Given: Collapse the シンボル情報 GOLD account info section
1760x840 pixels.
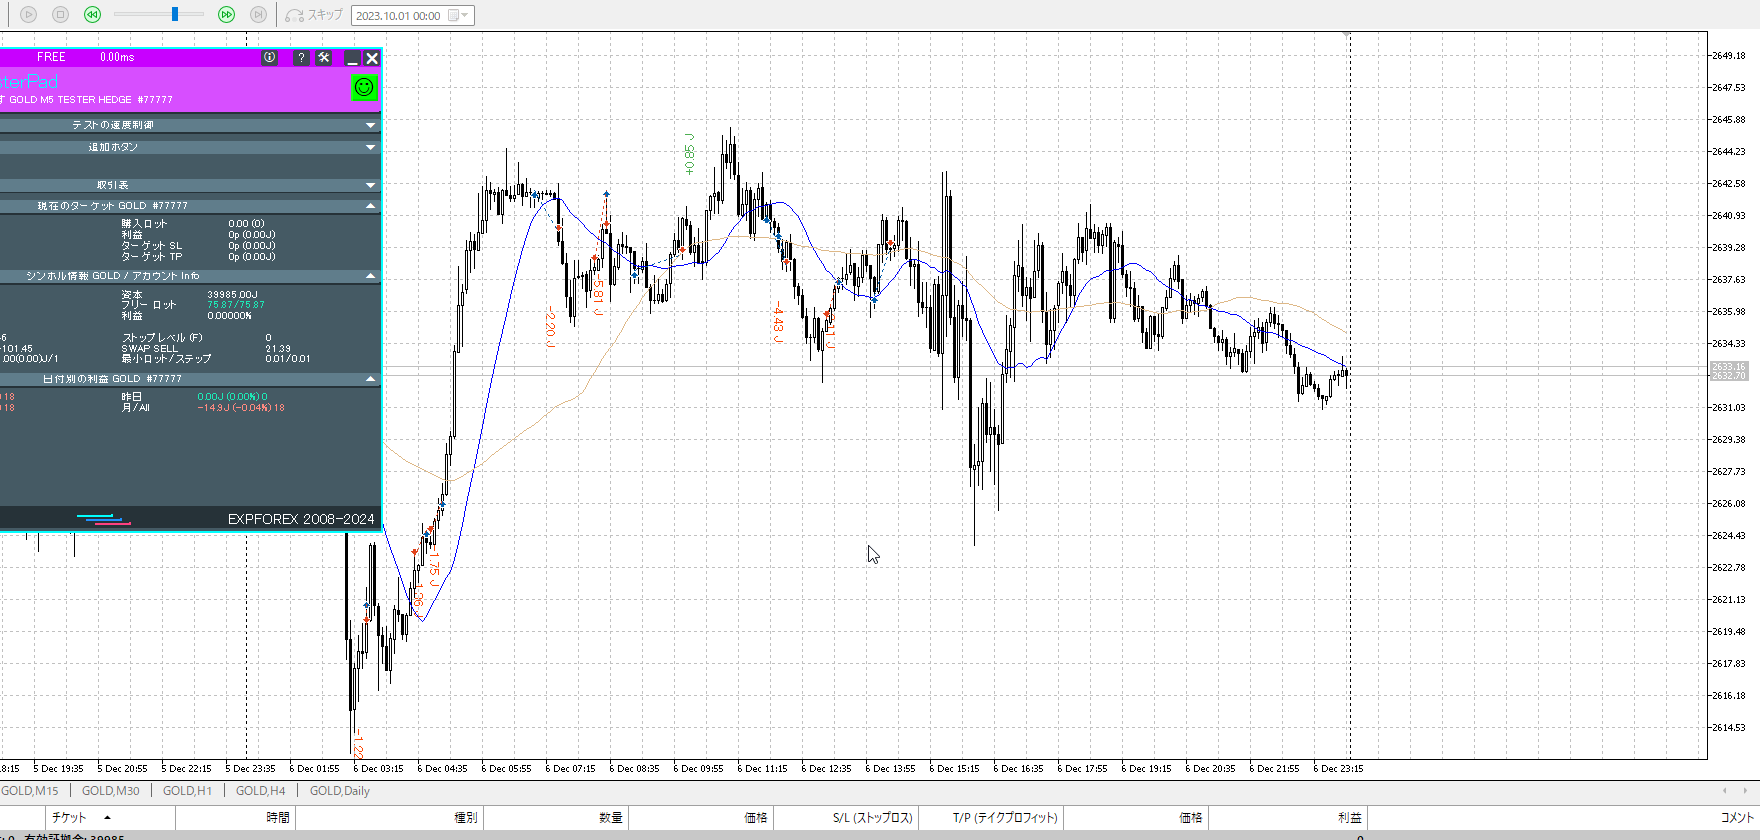Looking at the screenshot, I should 370,276.
